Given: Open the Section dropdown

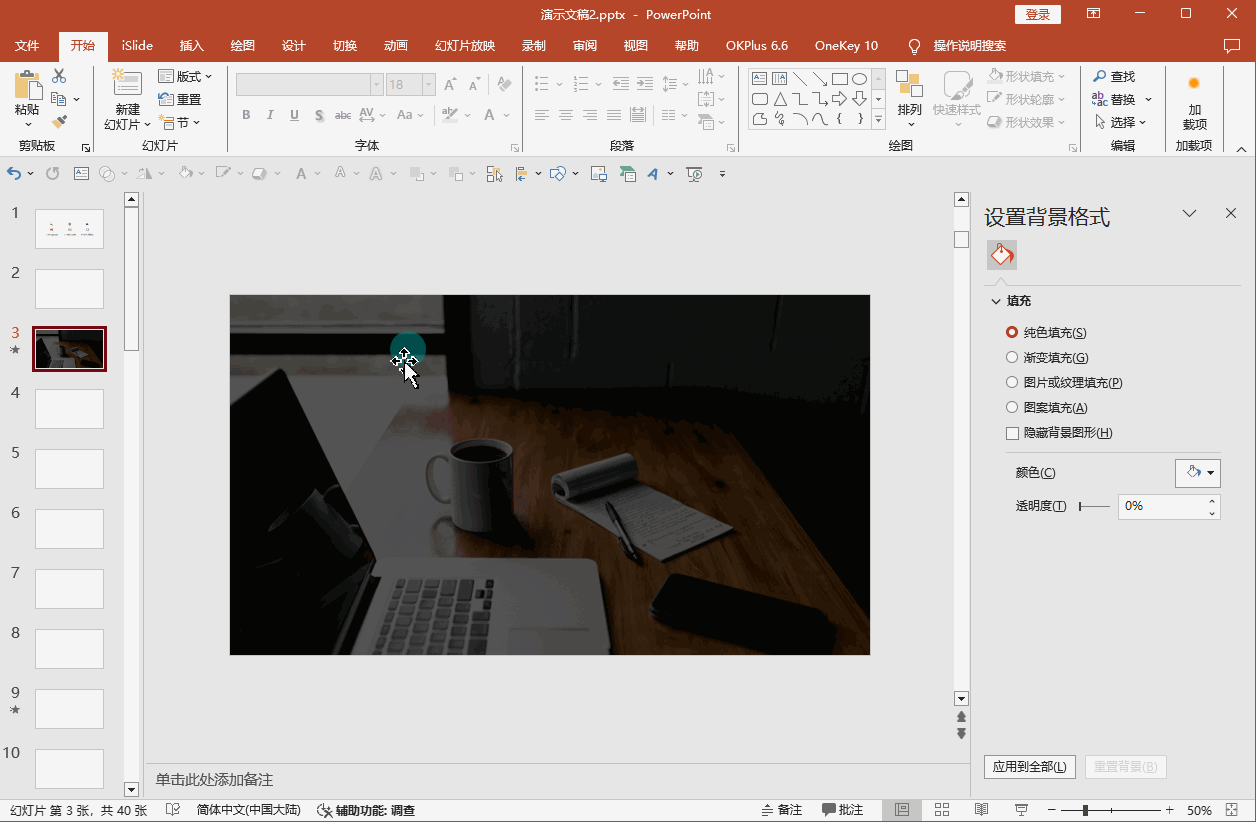Looking at the screenshot, I should point(180,122).
